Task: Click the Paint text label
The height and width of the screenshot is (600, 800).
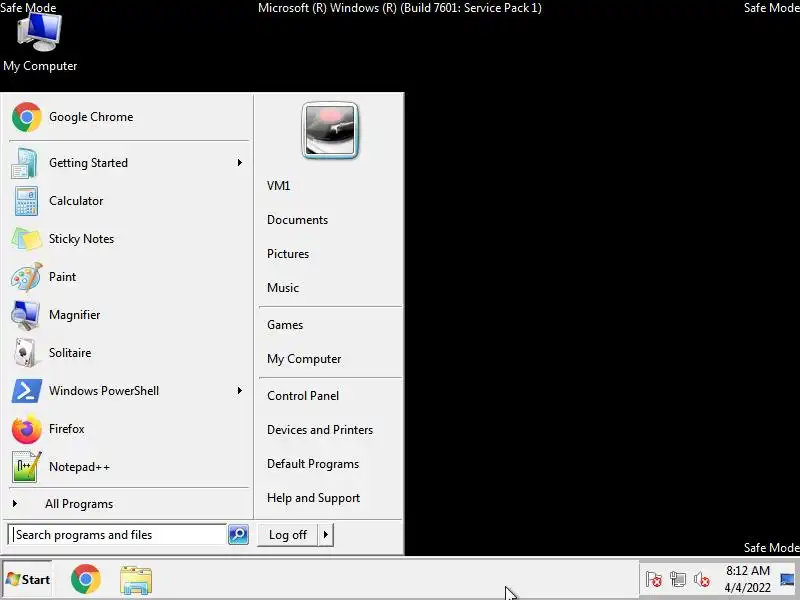Action: tap(62, 277)
